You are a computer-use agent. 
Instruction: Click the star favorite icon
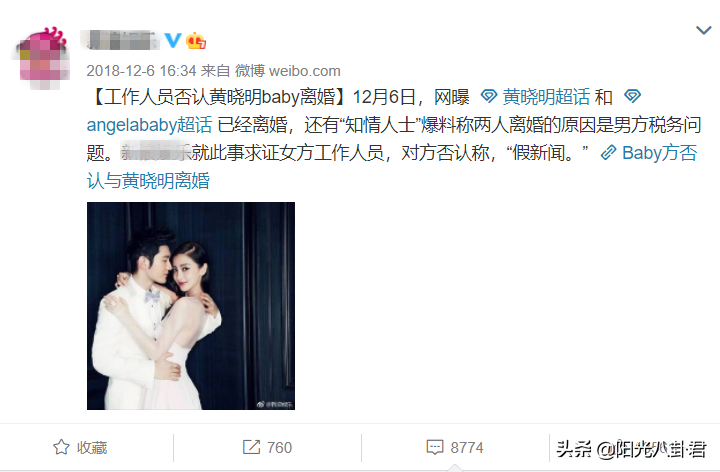(x=61, y=447)
